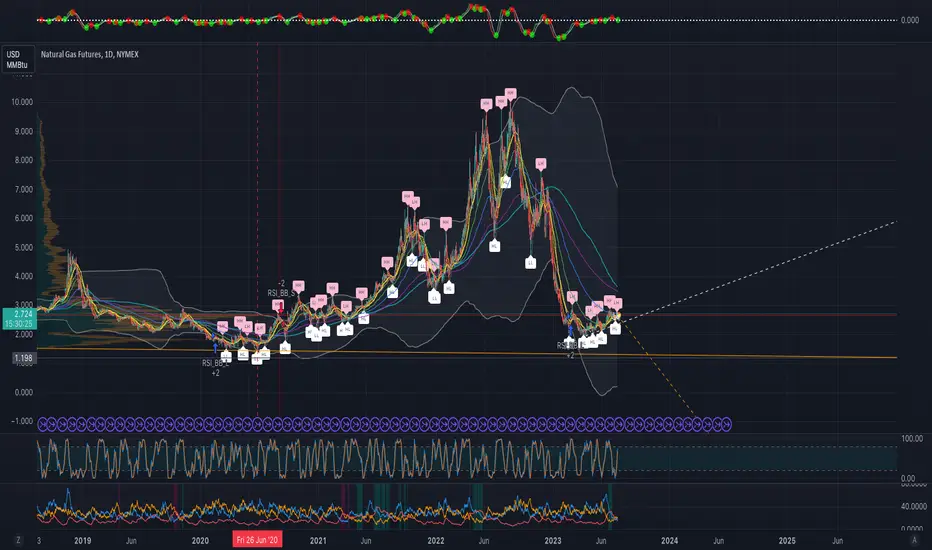Click the 40.0000 bottom indicator scale label
The image size is (932, 550).
click(914, 507)
